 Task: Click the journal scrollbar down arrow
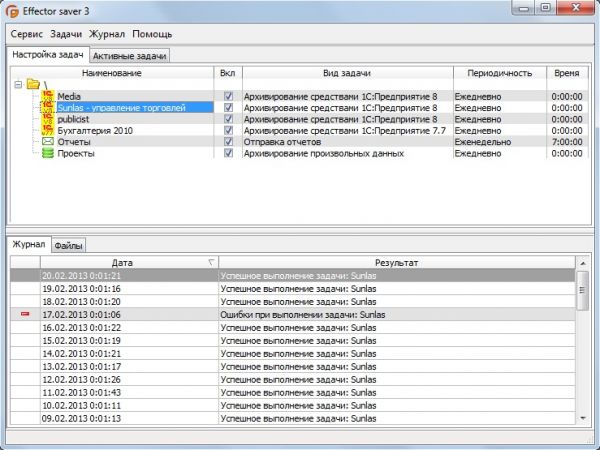tap(582, 418)
